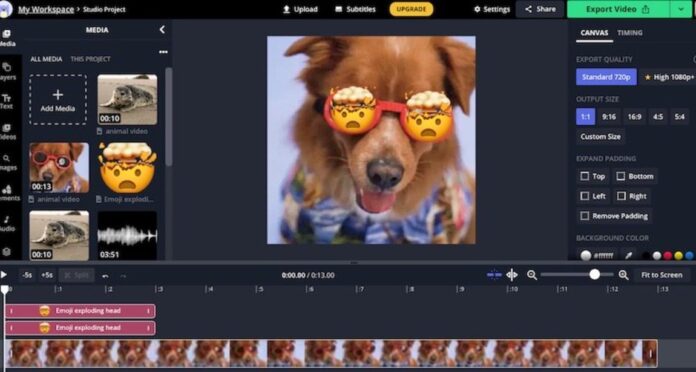This screenshot has height=372, width=696.
Task: Open the Text tool in the sidebar
Action: (7, 101)
